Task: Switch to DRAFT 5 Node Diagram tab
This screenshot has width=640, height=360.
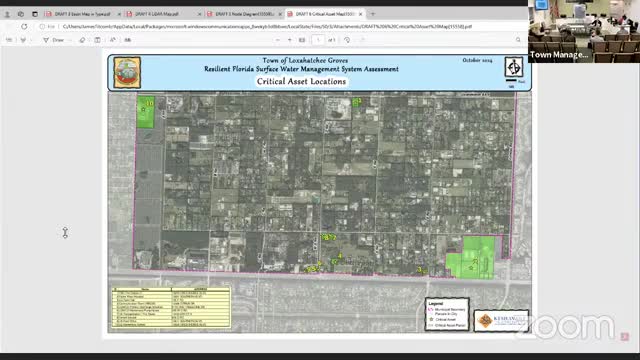Action: point(243,14)
